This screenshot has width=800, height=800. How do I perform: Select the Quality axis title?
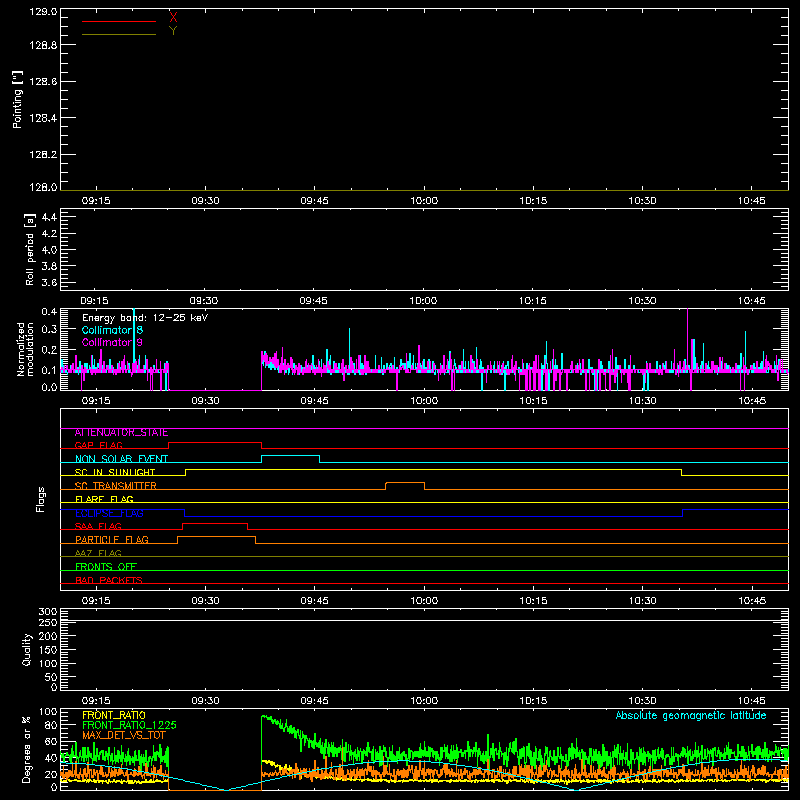[27, 649]
